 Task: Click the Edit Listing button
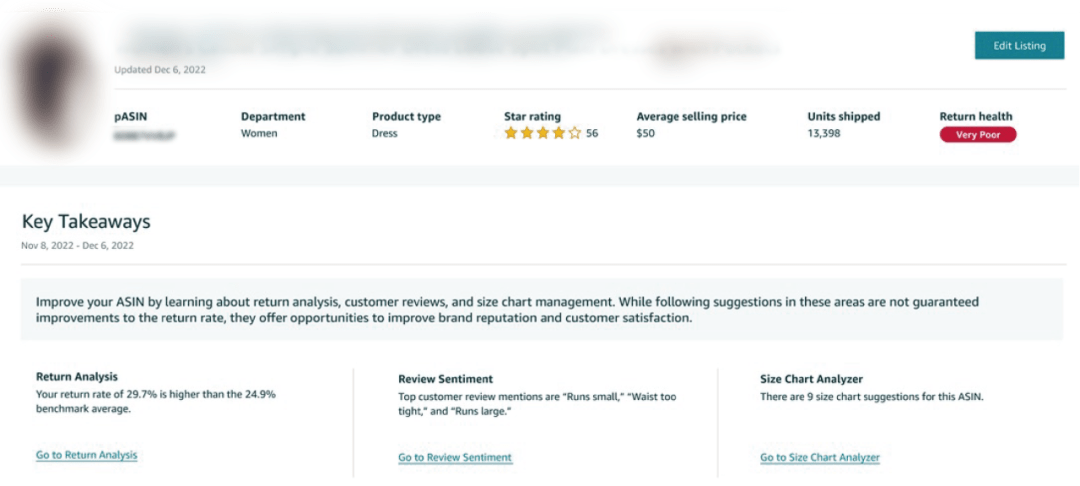click(x=1019, y=46)
